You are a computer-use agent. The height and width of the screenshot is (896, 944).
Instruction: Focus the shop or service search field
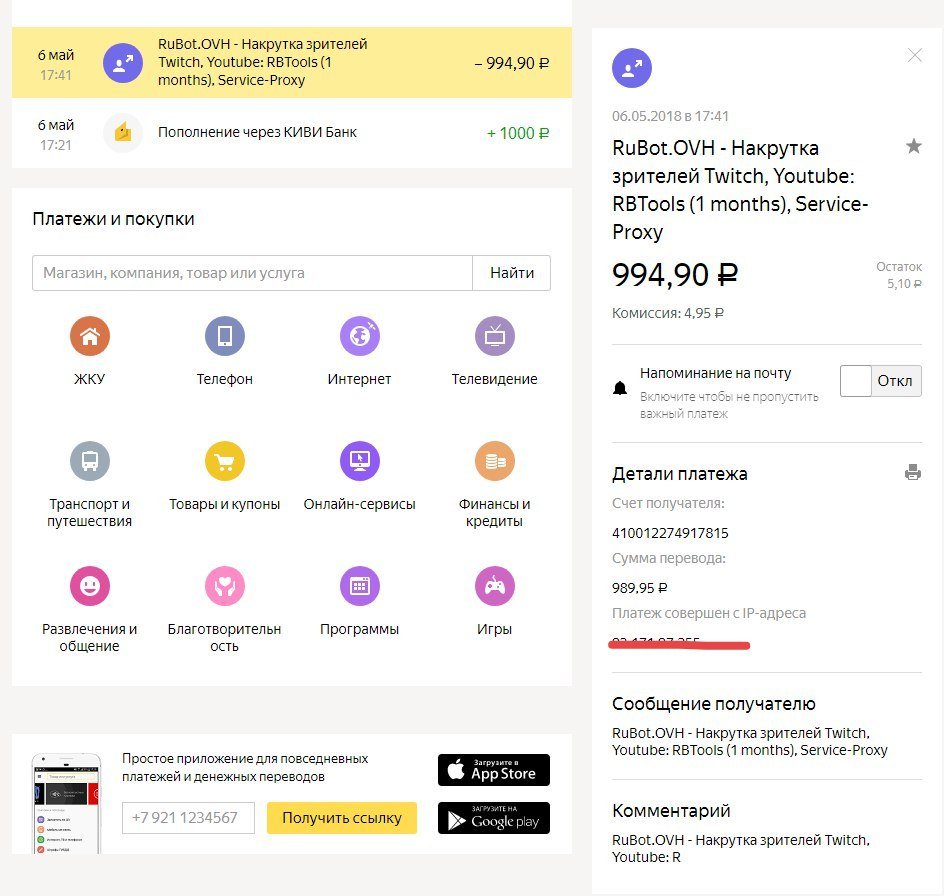tap(252, 273)
